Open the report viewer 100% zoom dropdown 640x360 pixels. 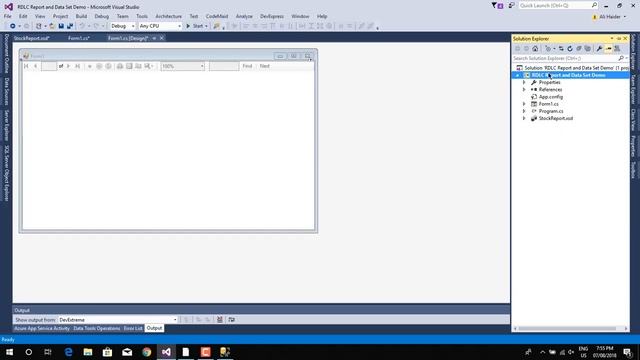click(182, 66)
